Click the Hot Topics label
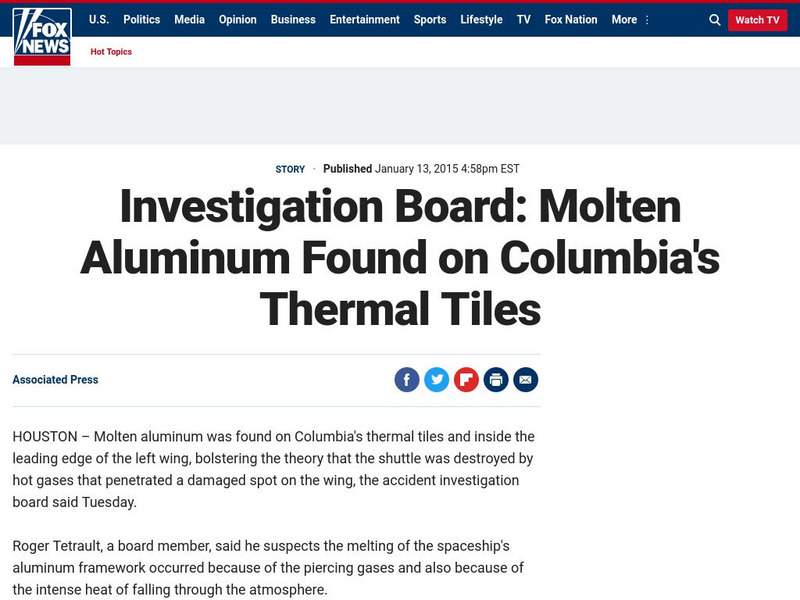The width and height of the screenshot is (800, 600). [111, 52]
